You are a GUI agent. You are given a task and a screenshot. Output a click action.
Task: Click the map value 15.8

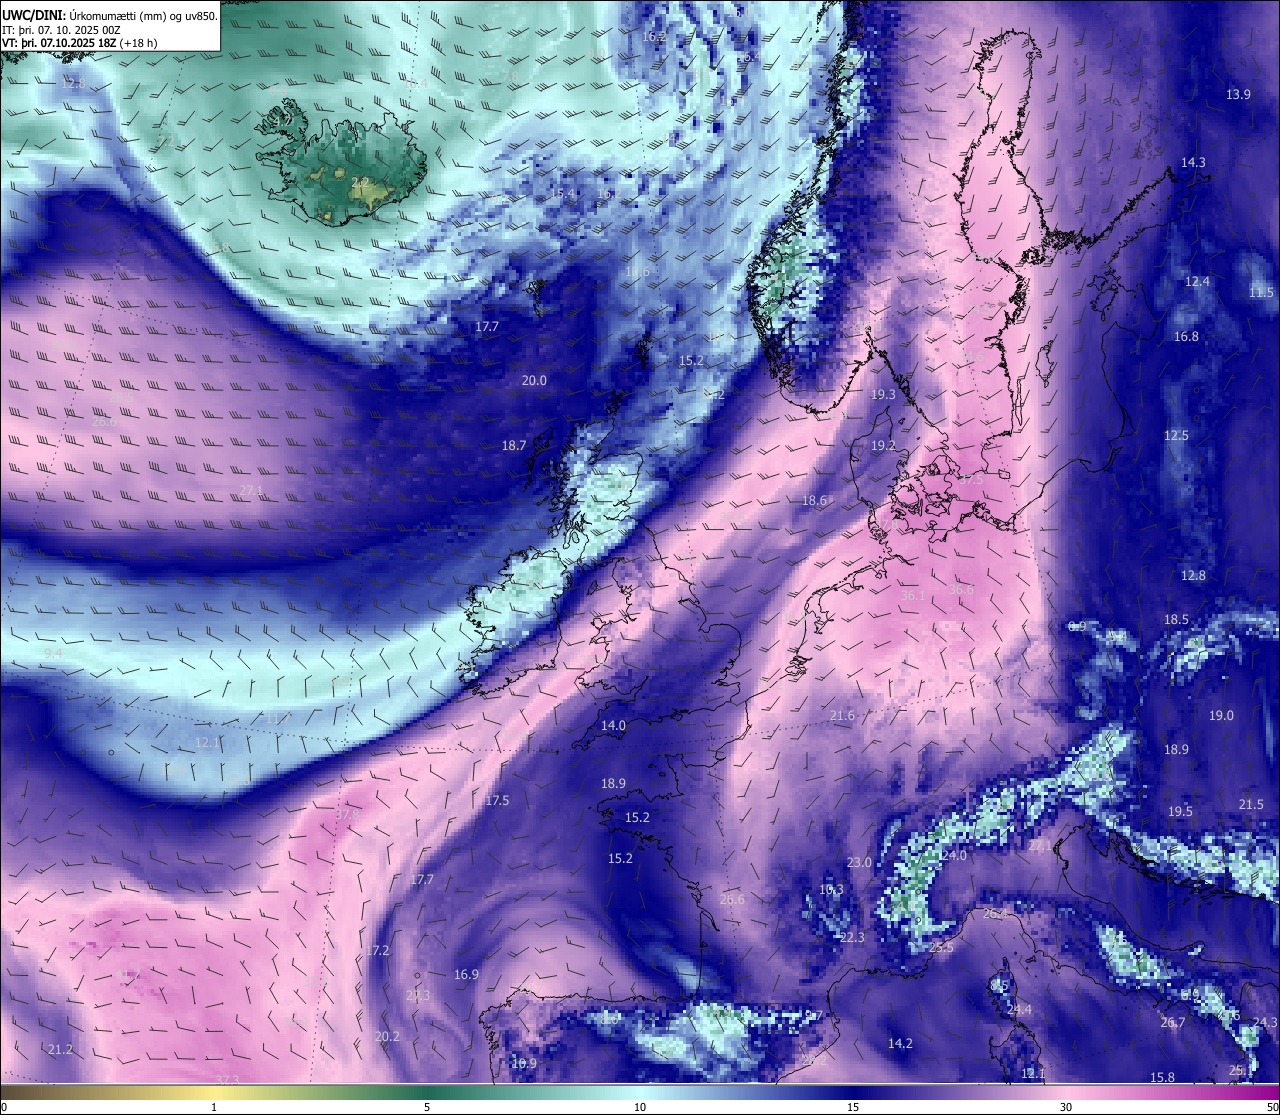pos(1162,1077)
